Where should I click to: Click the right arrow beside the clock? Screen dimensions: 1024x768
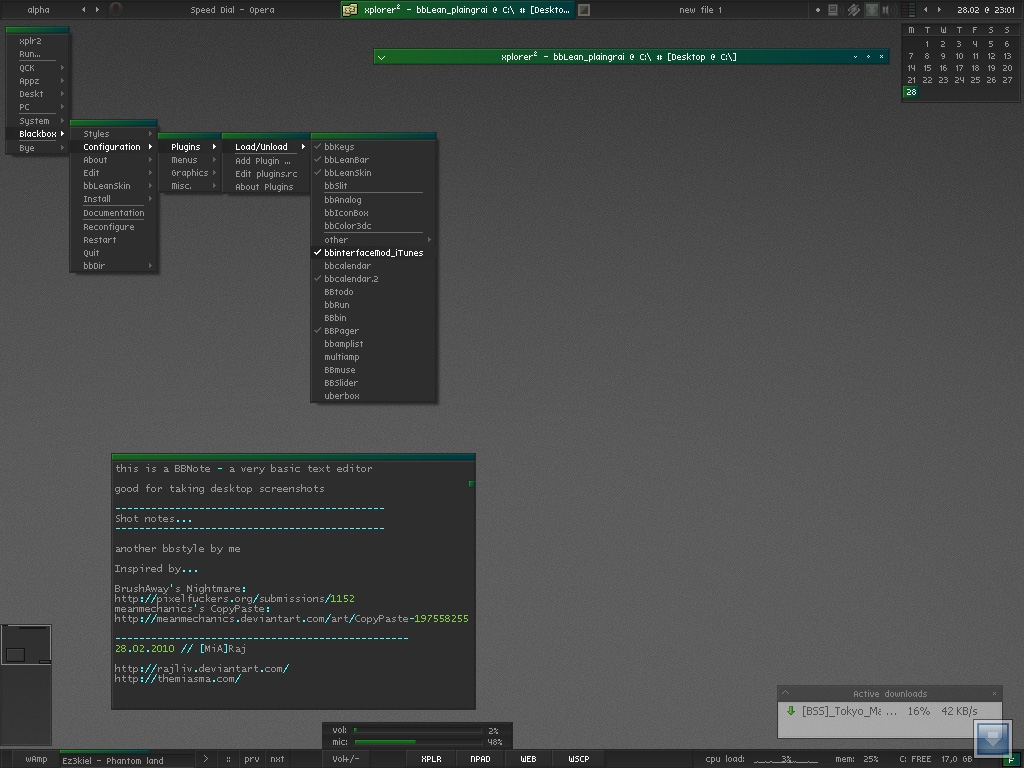click(940, 10)
